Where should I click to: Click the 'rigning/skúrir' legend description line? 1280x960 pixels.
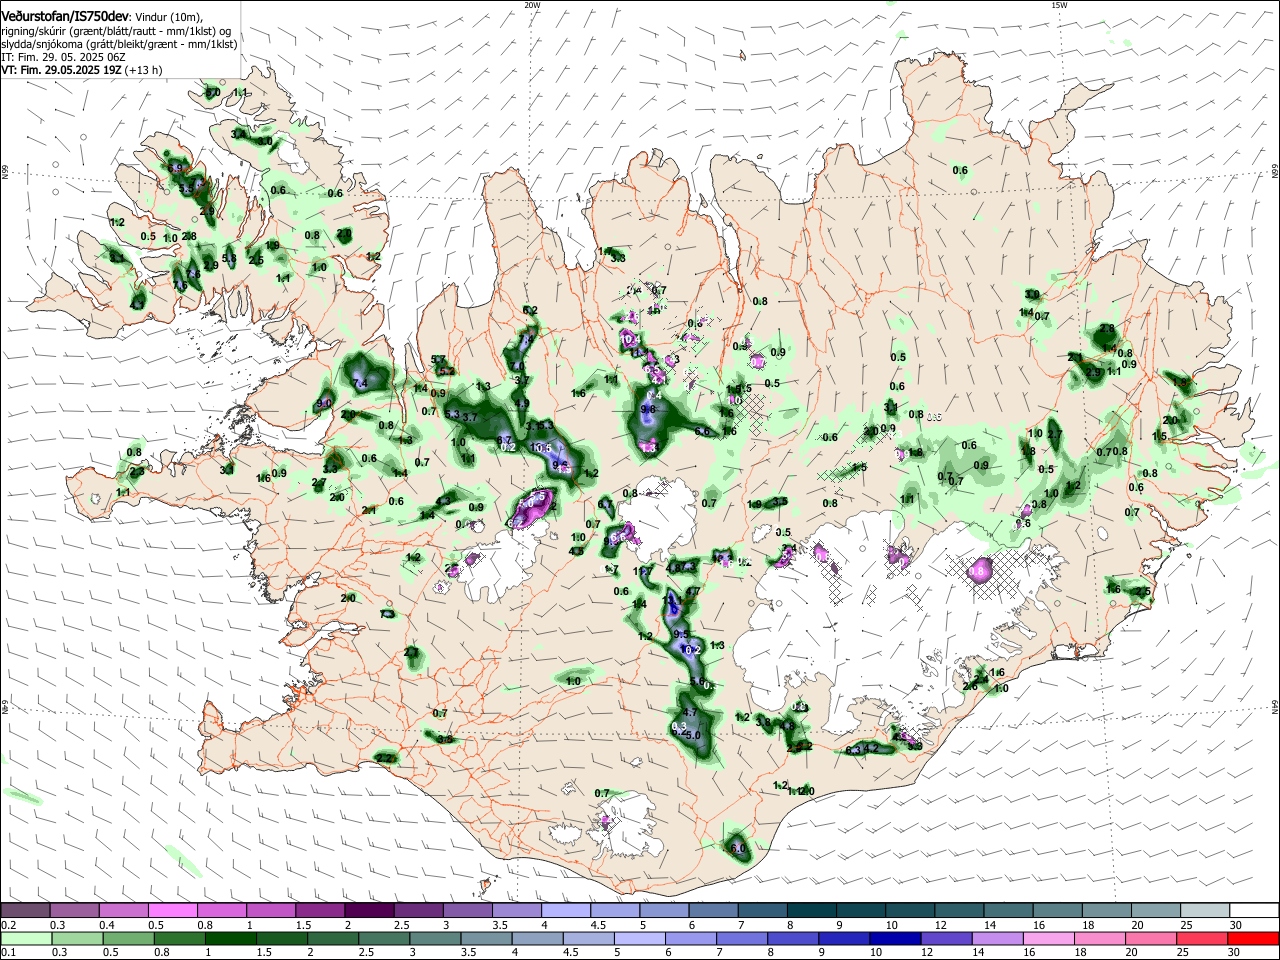coord(115,31)
